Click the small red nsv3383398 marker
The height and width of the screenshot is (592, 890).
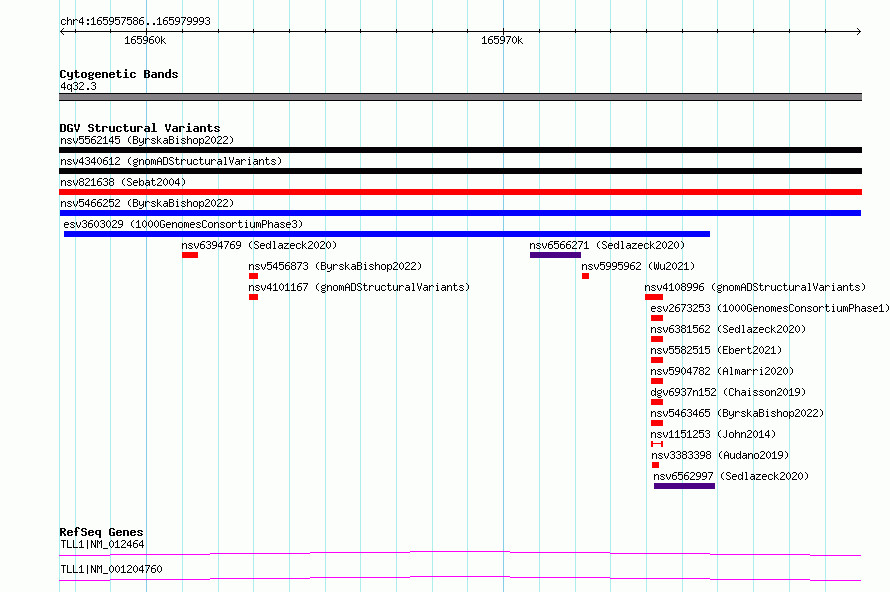[x=656, y=465]
